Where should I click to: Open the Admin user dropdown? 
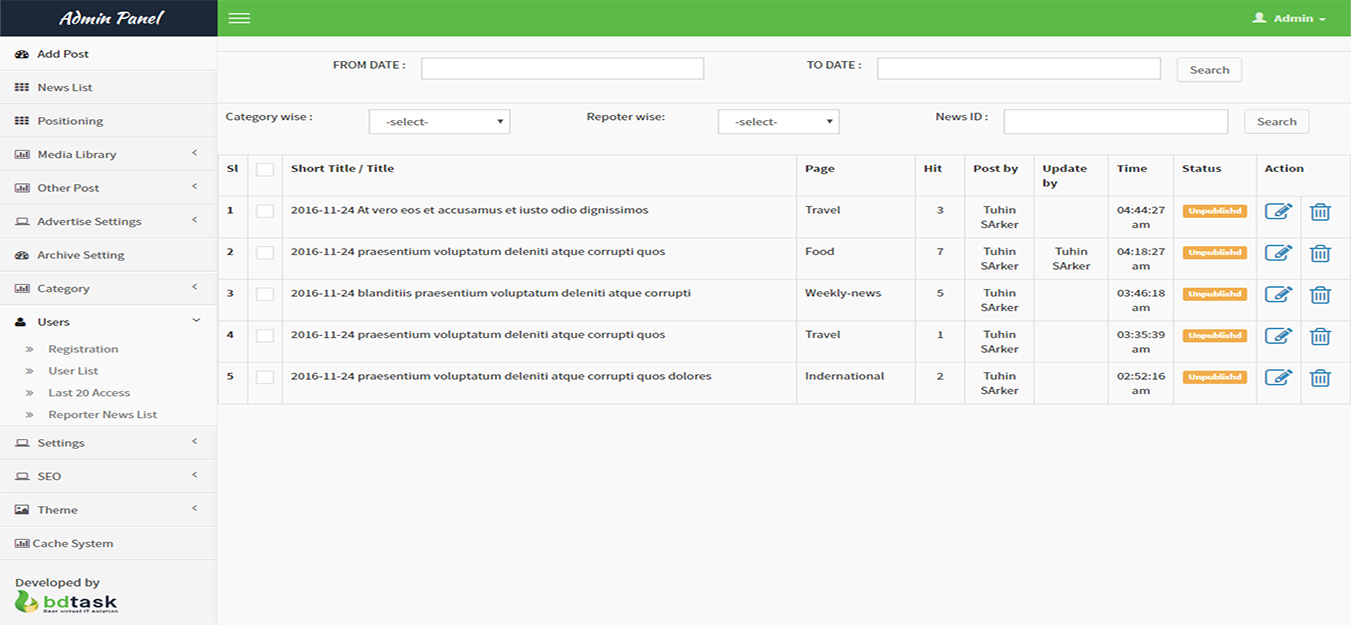(x=1290, y=18)
